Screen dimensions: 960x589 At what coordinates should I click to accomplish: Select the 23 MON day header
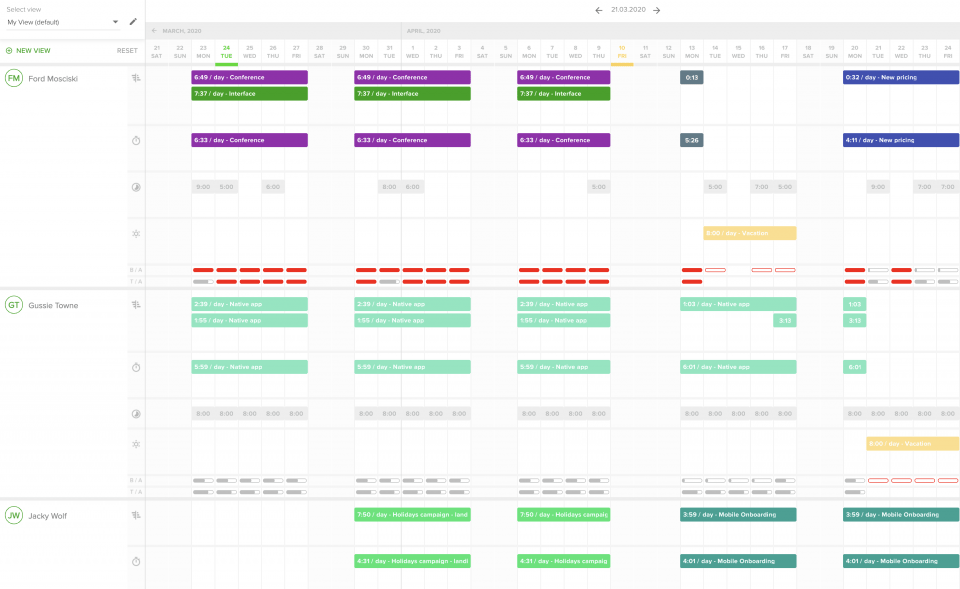[x=203, y=52]
